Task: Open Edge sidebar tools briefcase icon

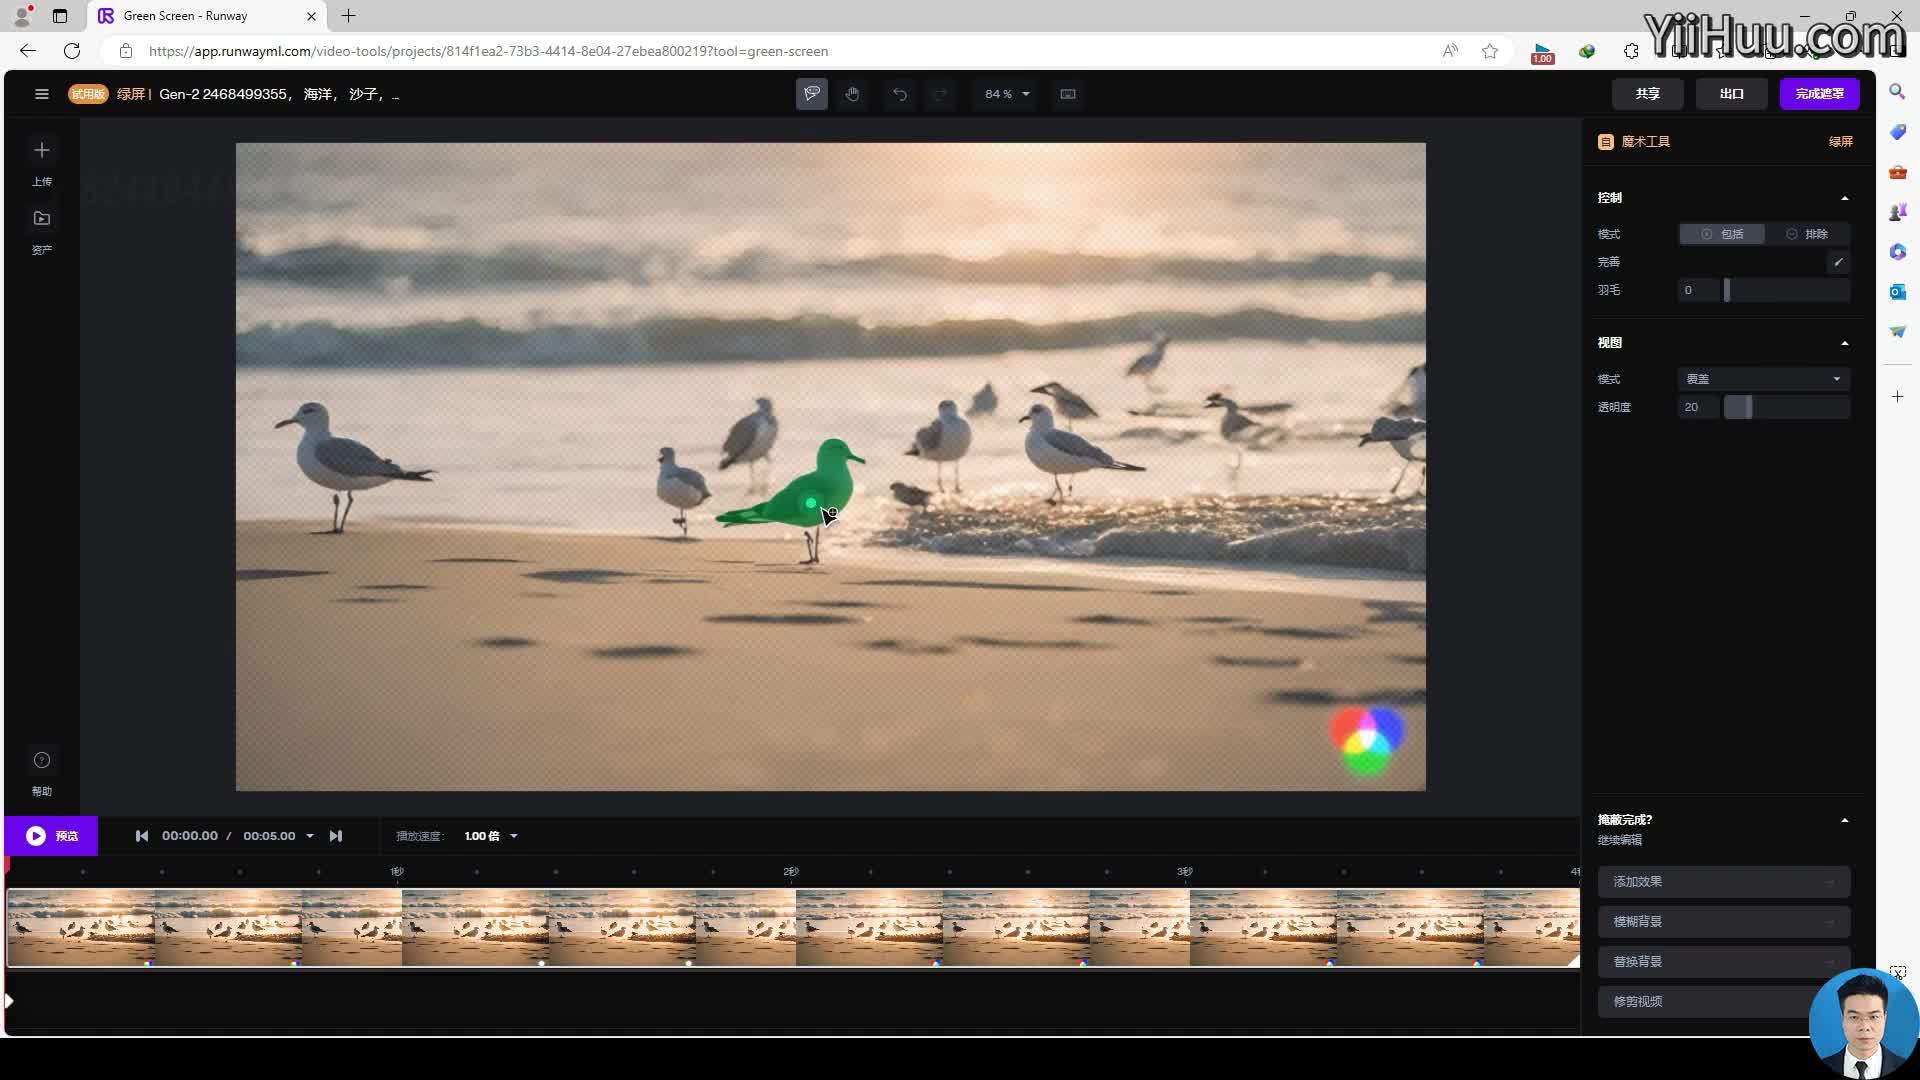Action: pos(1897,172)
